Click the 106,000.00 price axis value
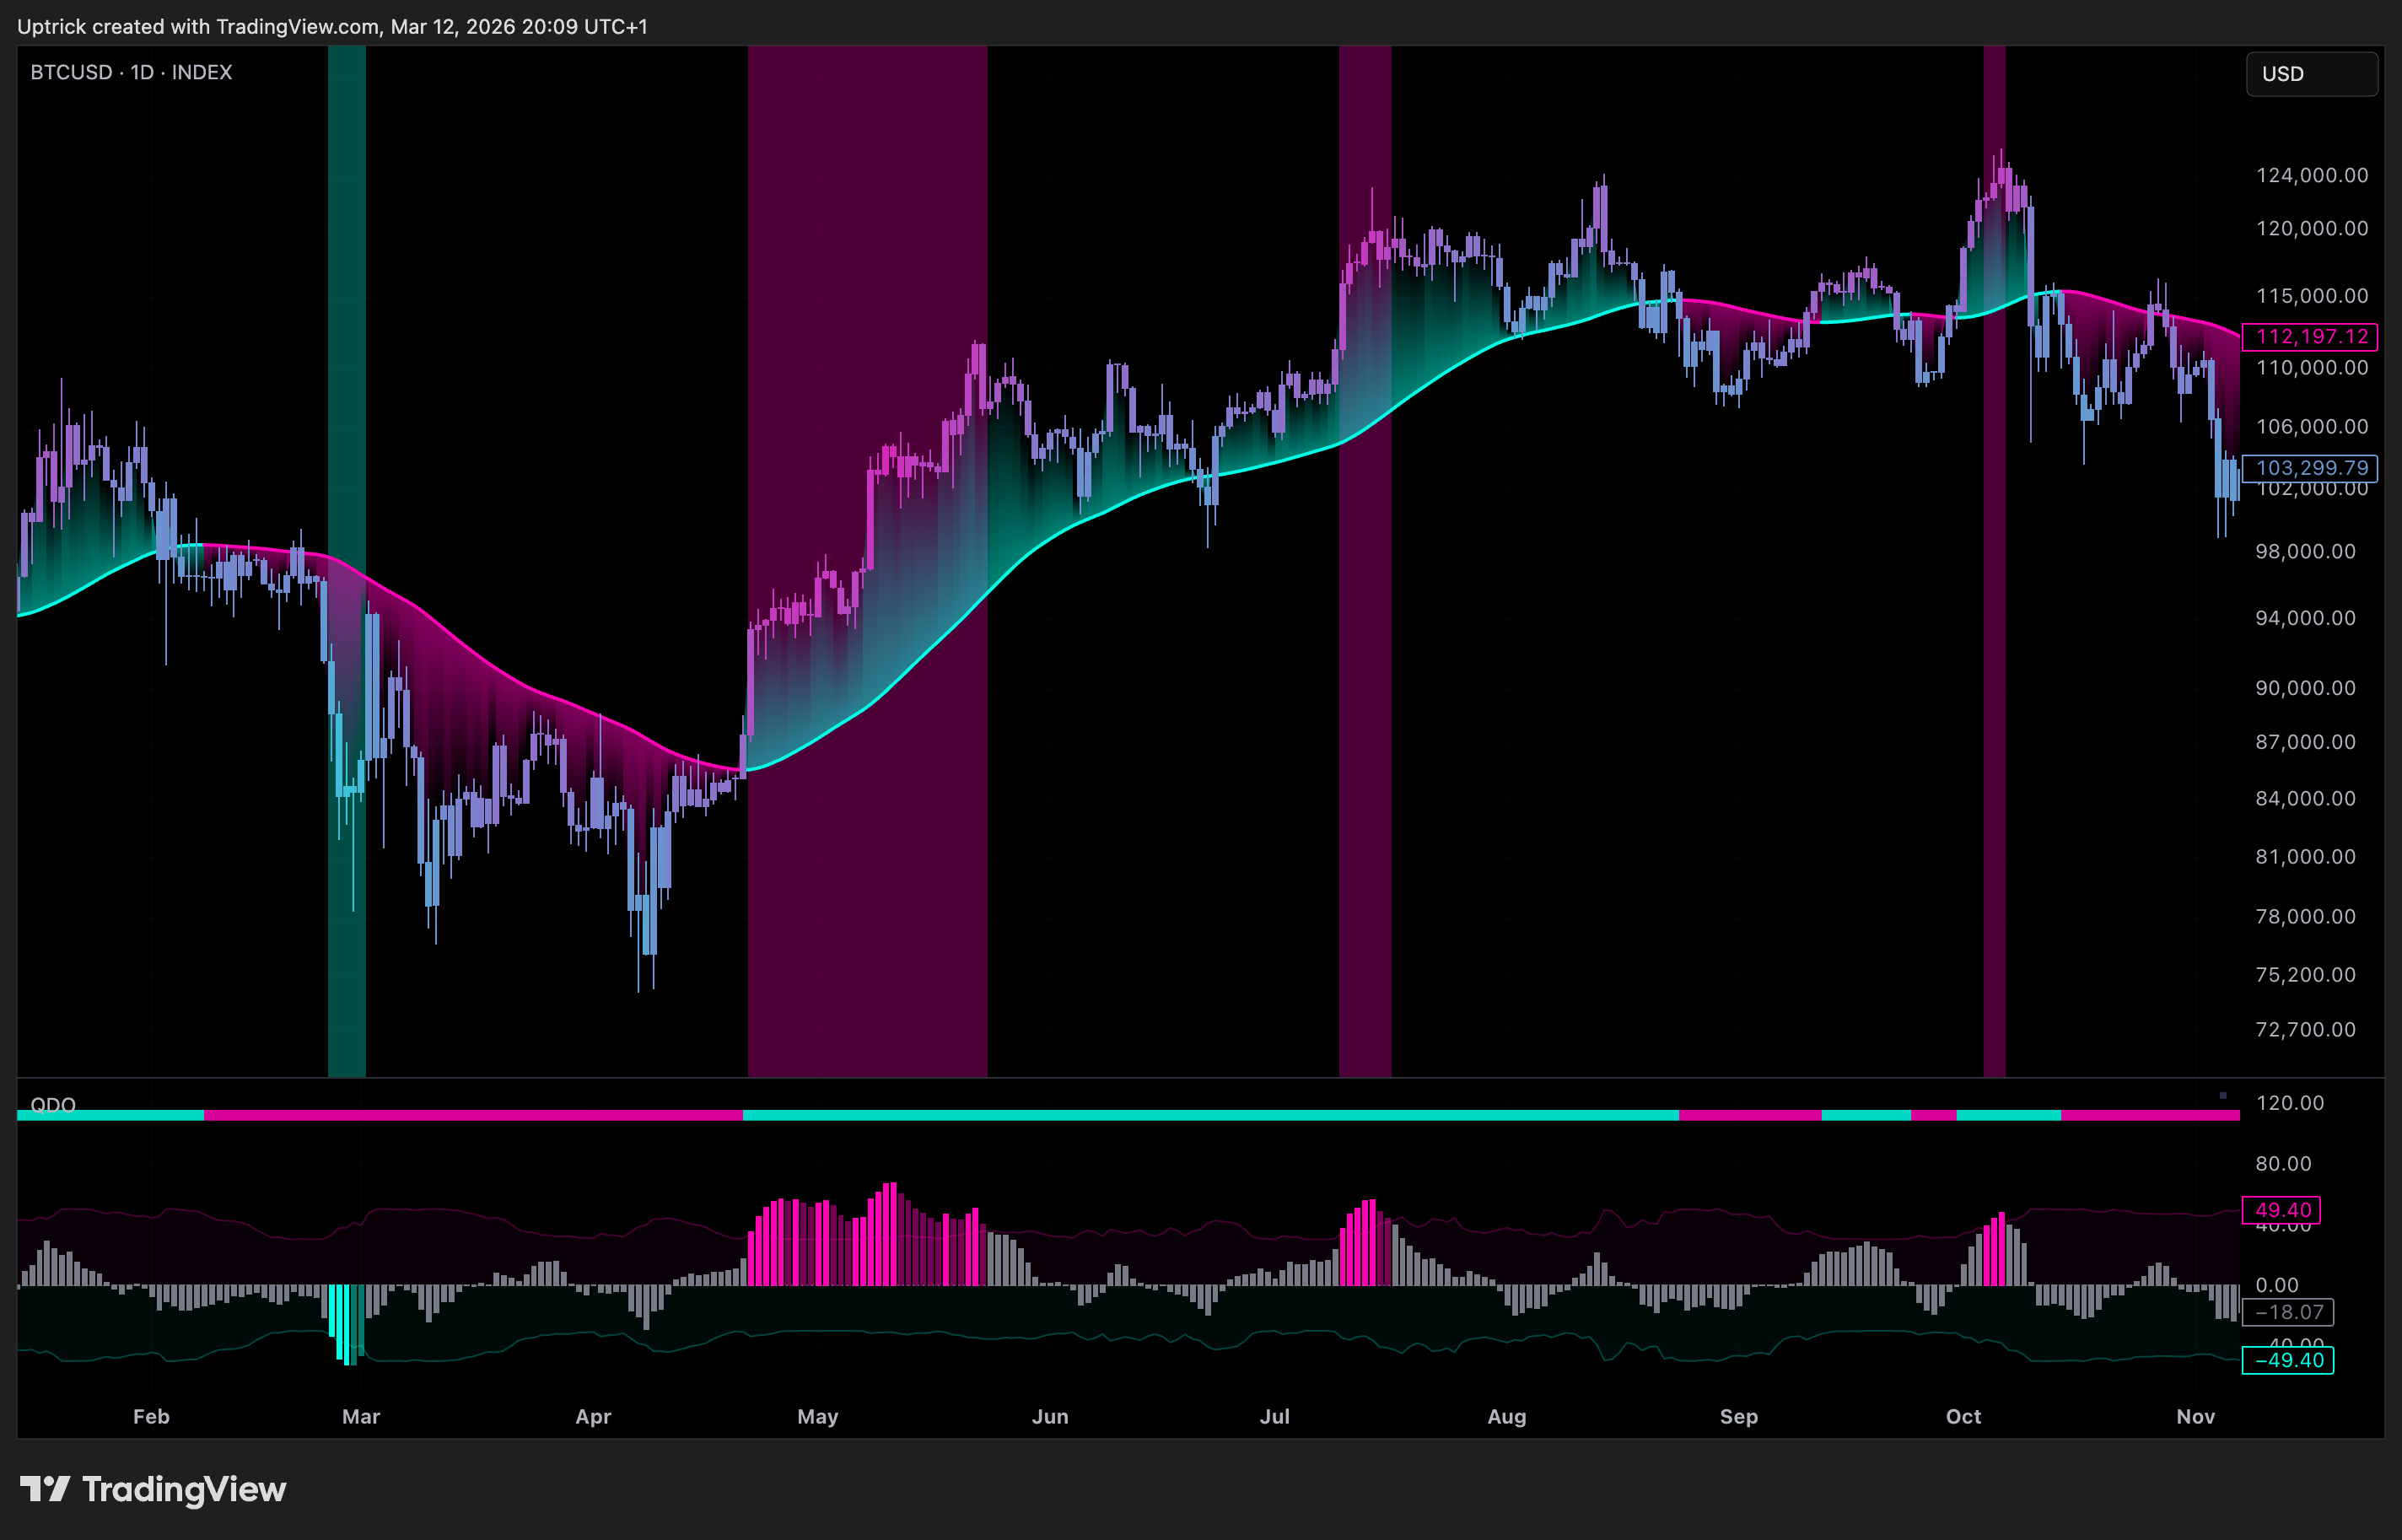The height and width of the screenshot is (1540, 2402). tap(2312, 426)
